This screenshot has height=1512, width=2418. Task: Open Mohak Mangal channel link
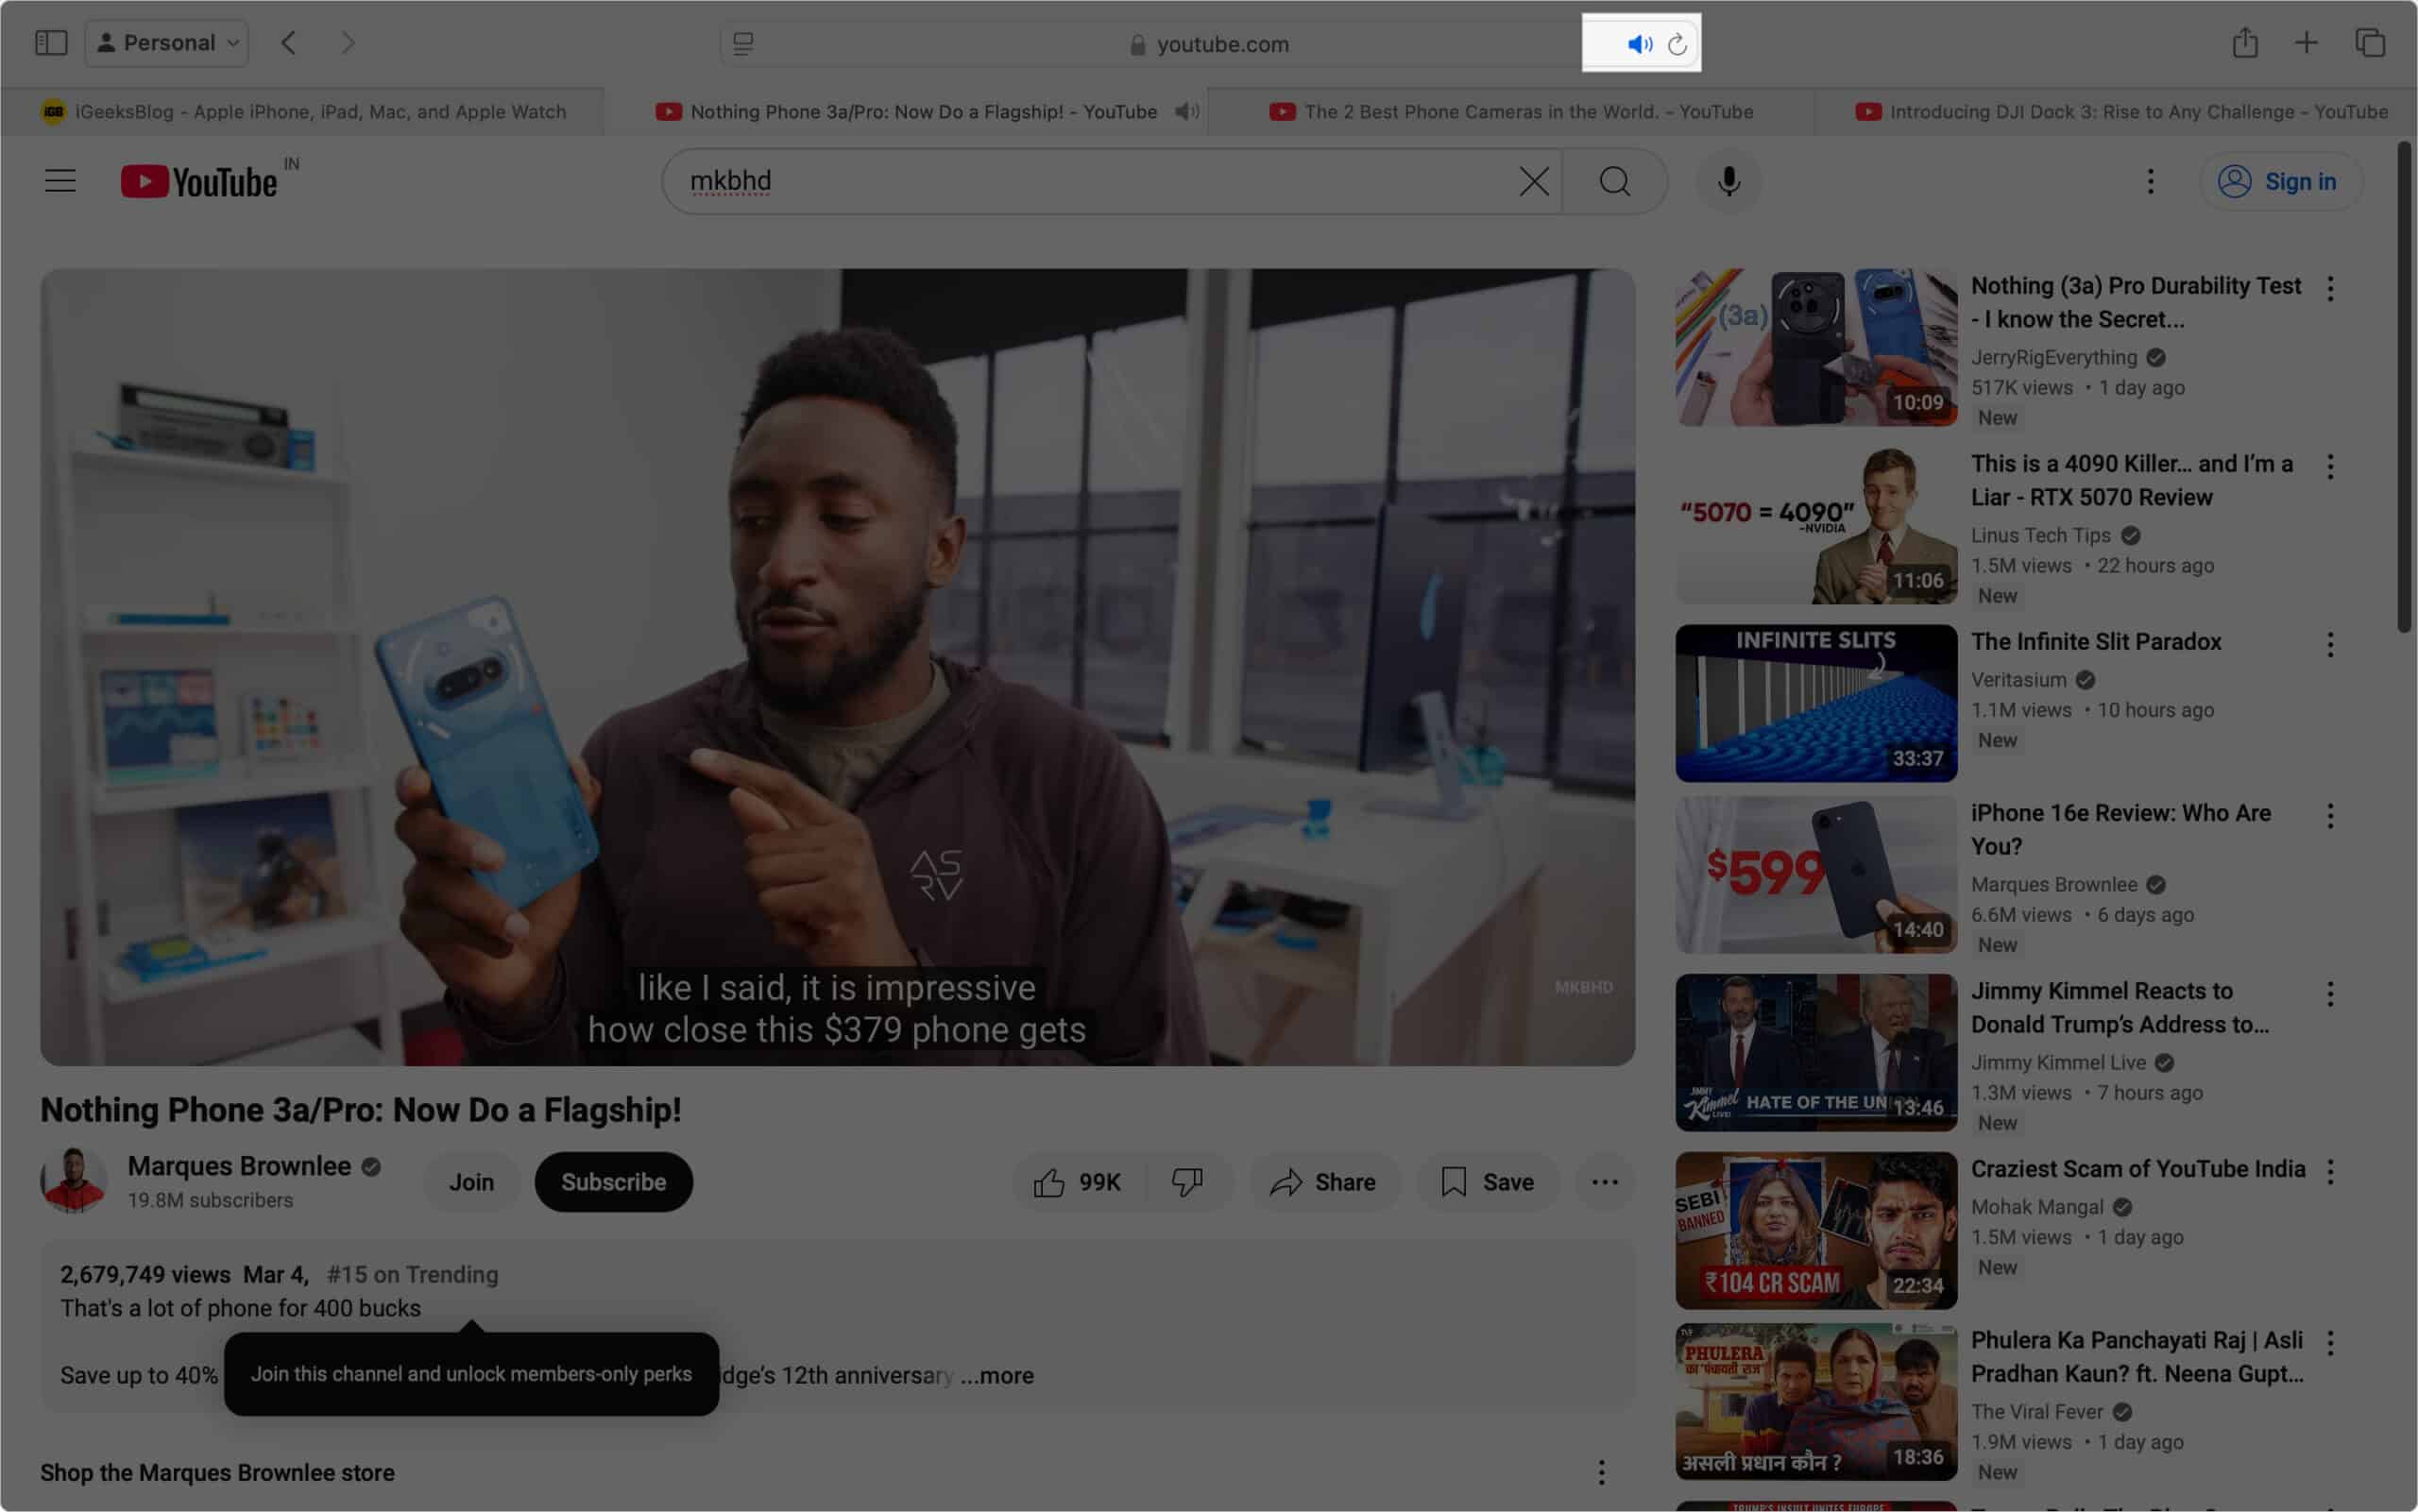[2037, 1207]
